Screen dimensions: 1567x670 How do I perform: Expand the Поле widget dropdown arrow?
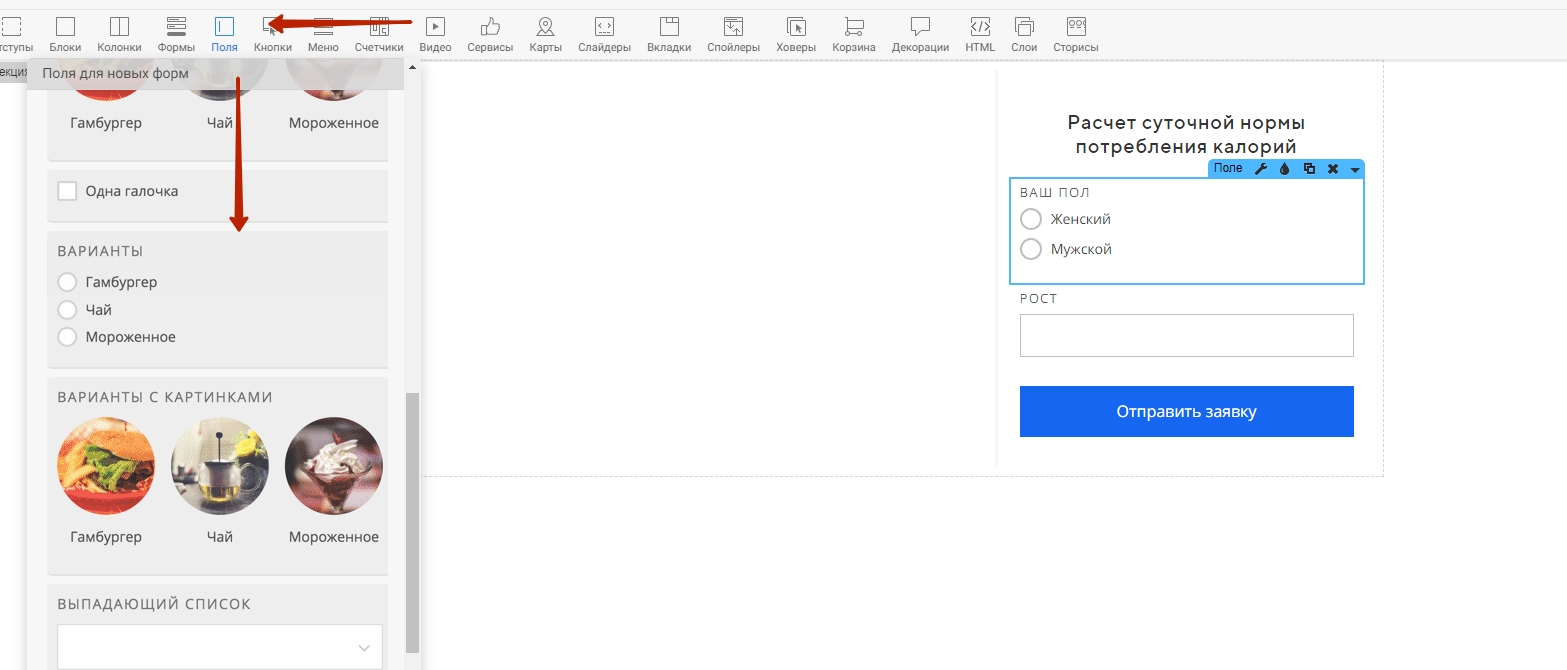[x=1354, y=170]
